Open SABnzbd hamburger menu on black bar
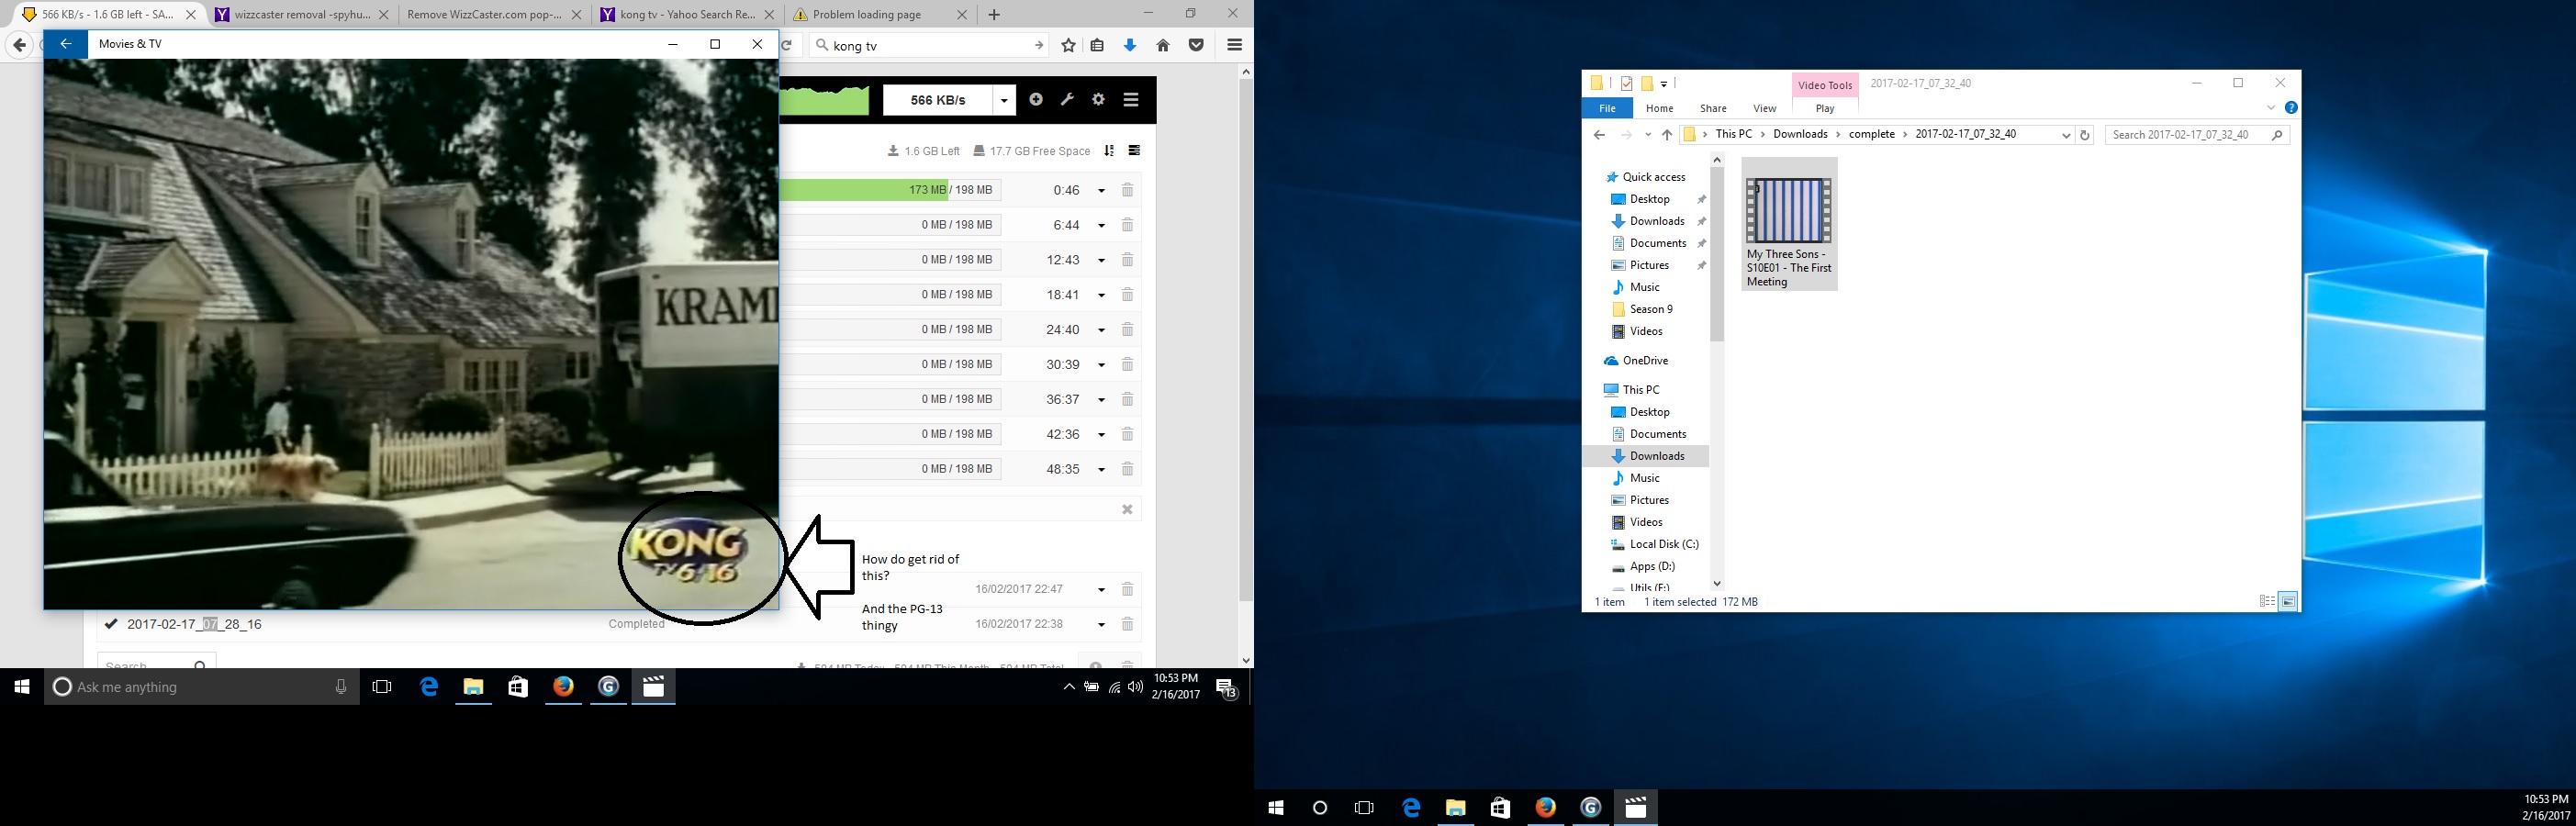The image size is (2576, 826). pos(1131,99)
